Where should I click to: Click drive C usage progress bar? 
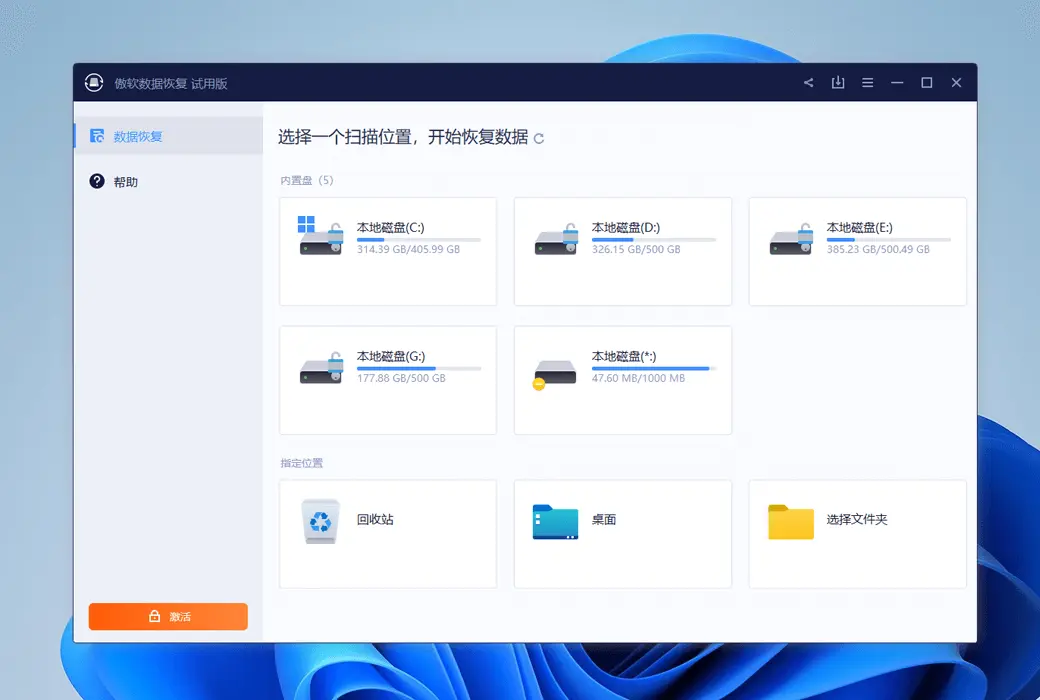tap(419, 240)
